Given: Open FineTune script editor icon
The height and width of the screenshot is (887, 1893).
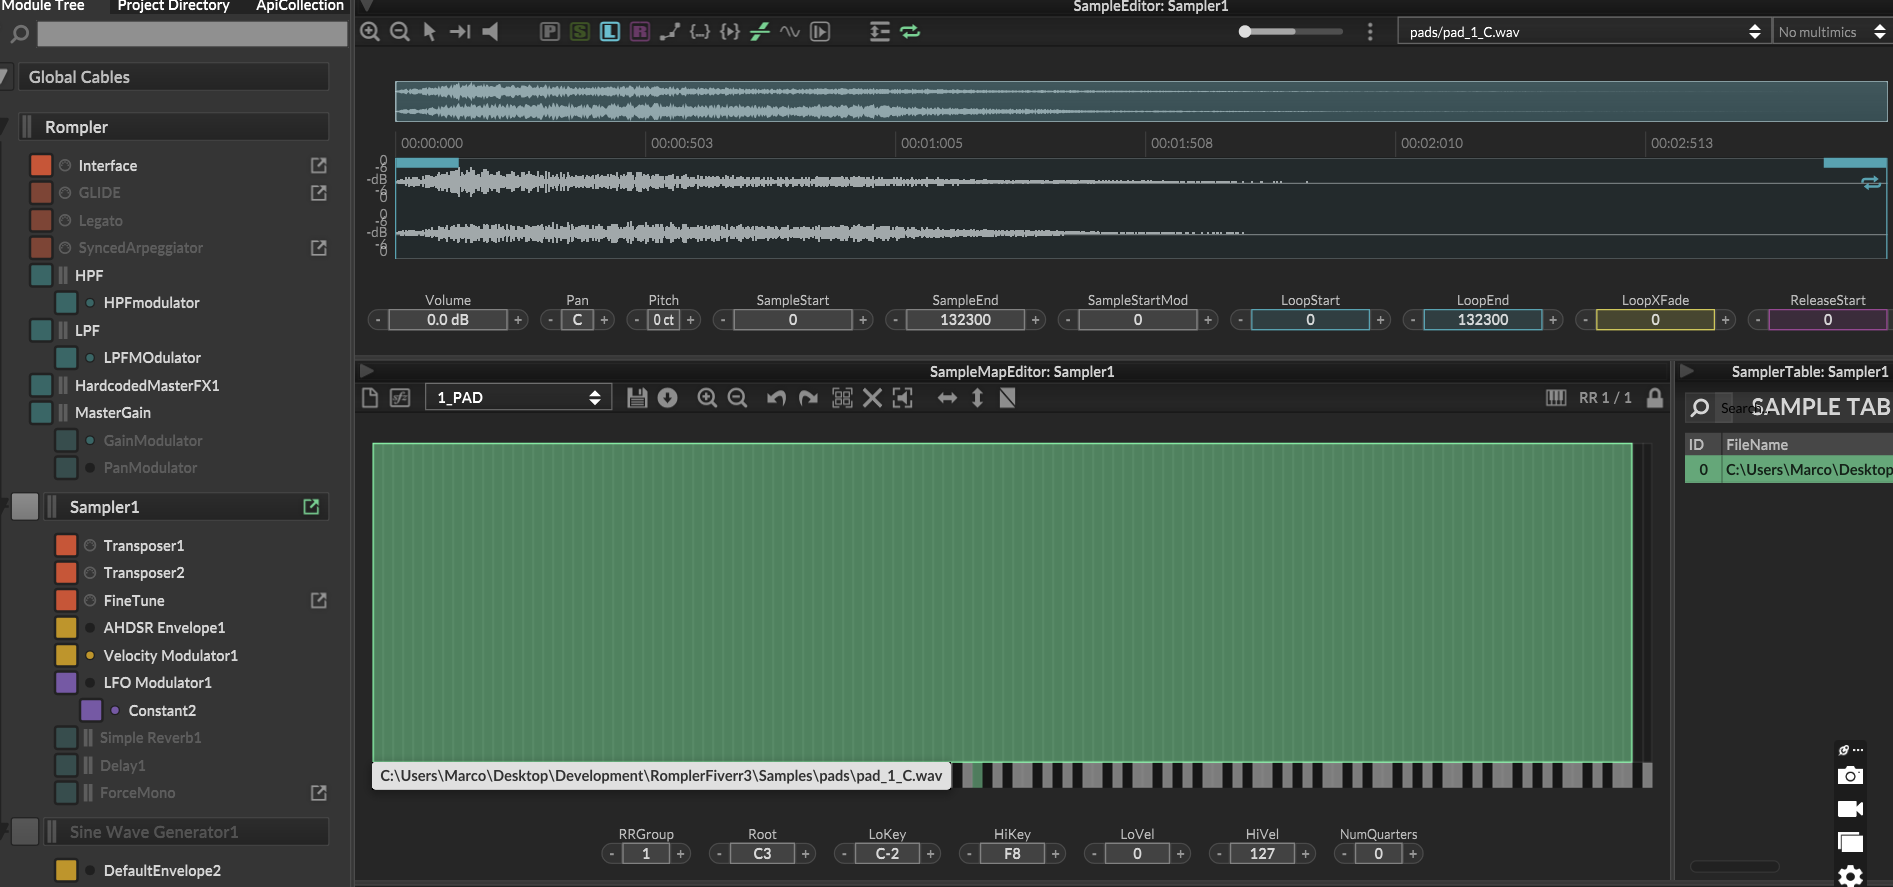Looking at the screenshot, I should 319,601.
